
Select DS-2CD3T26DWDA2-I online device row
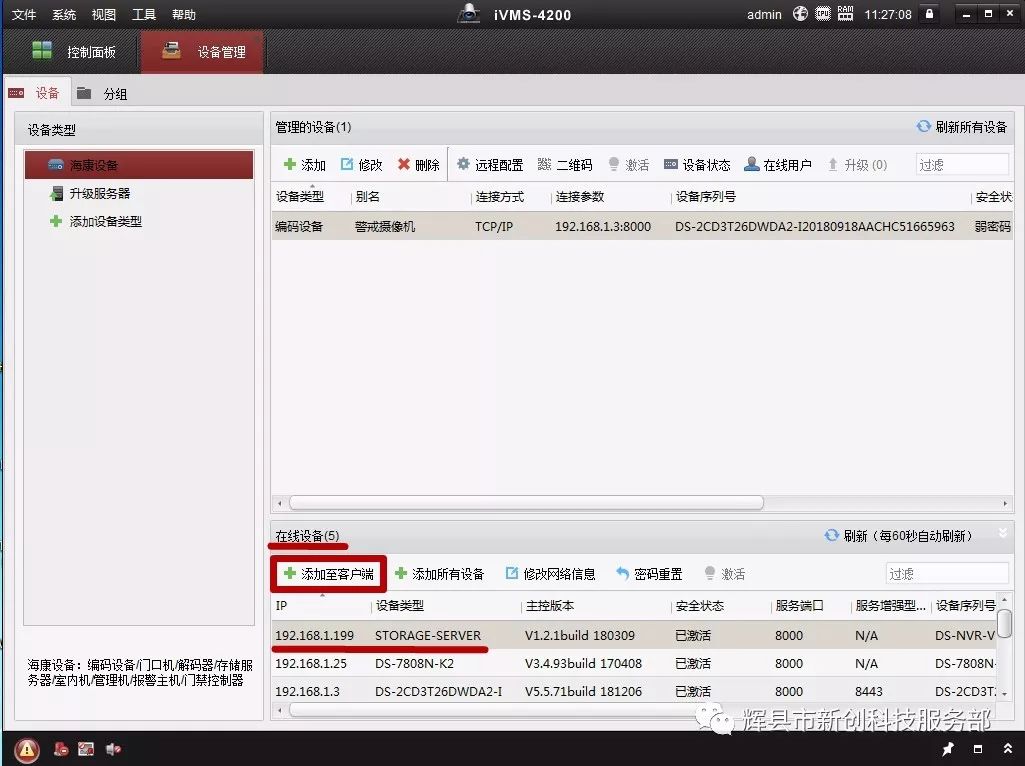click(x=634, y=691)
